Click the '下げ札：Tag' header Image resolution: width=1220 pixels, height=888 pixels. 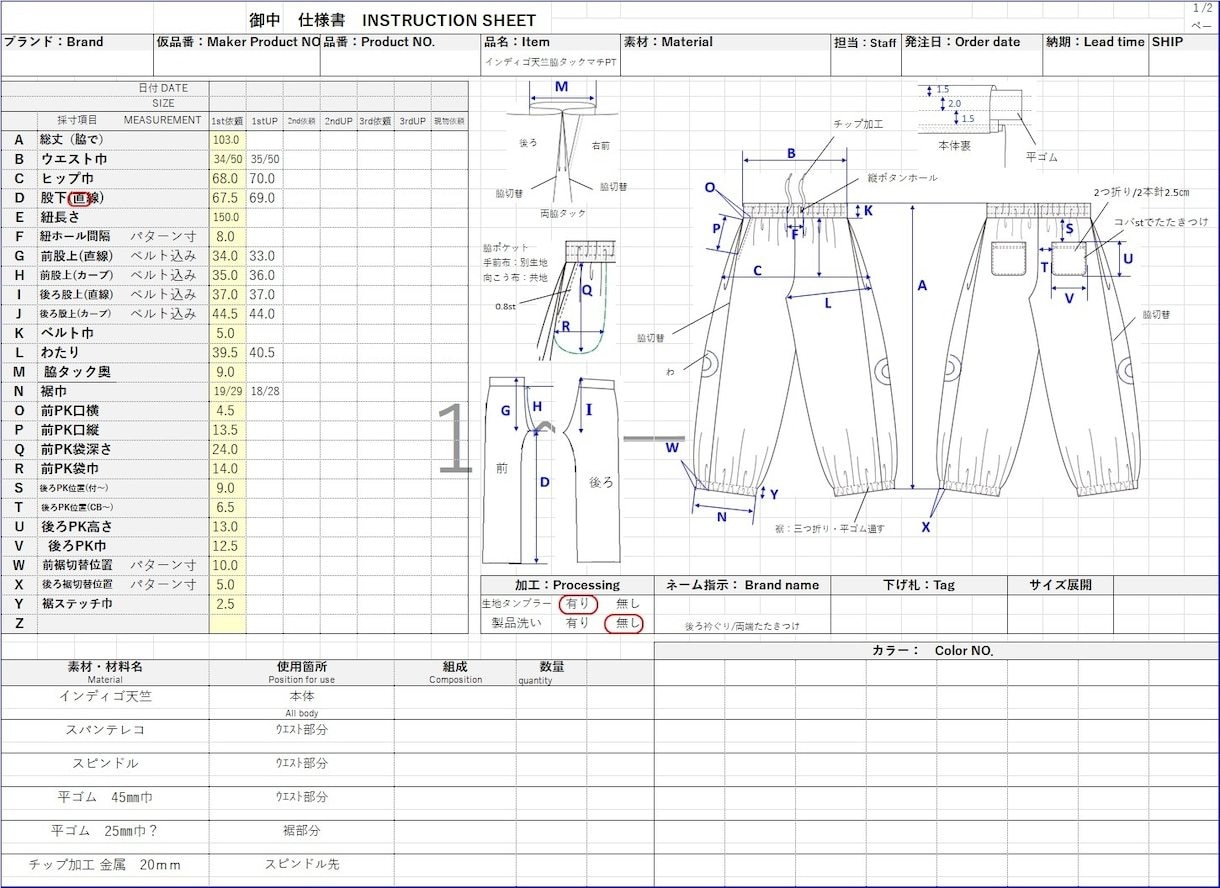tap(919, 585)
